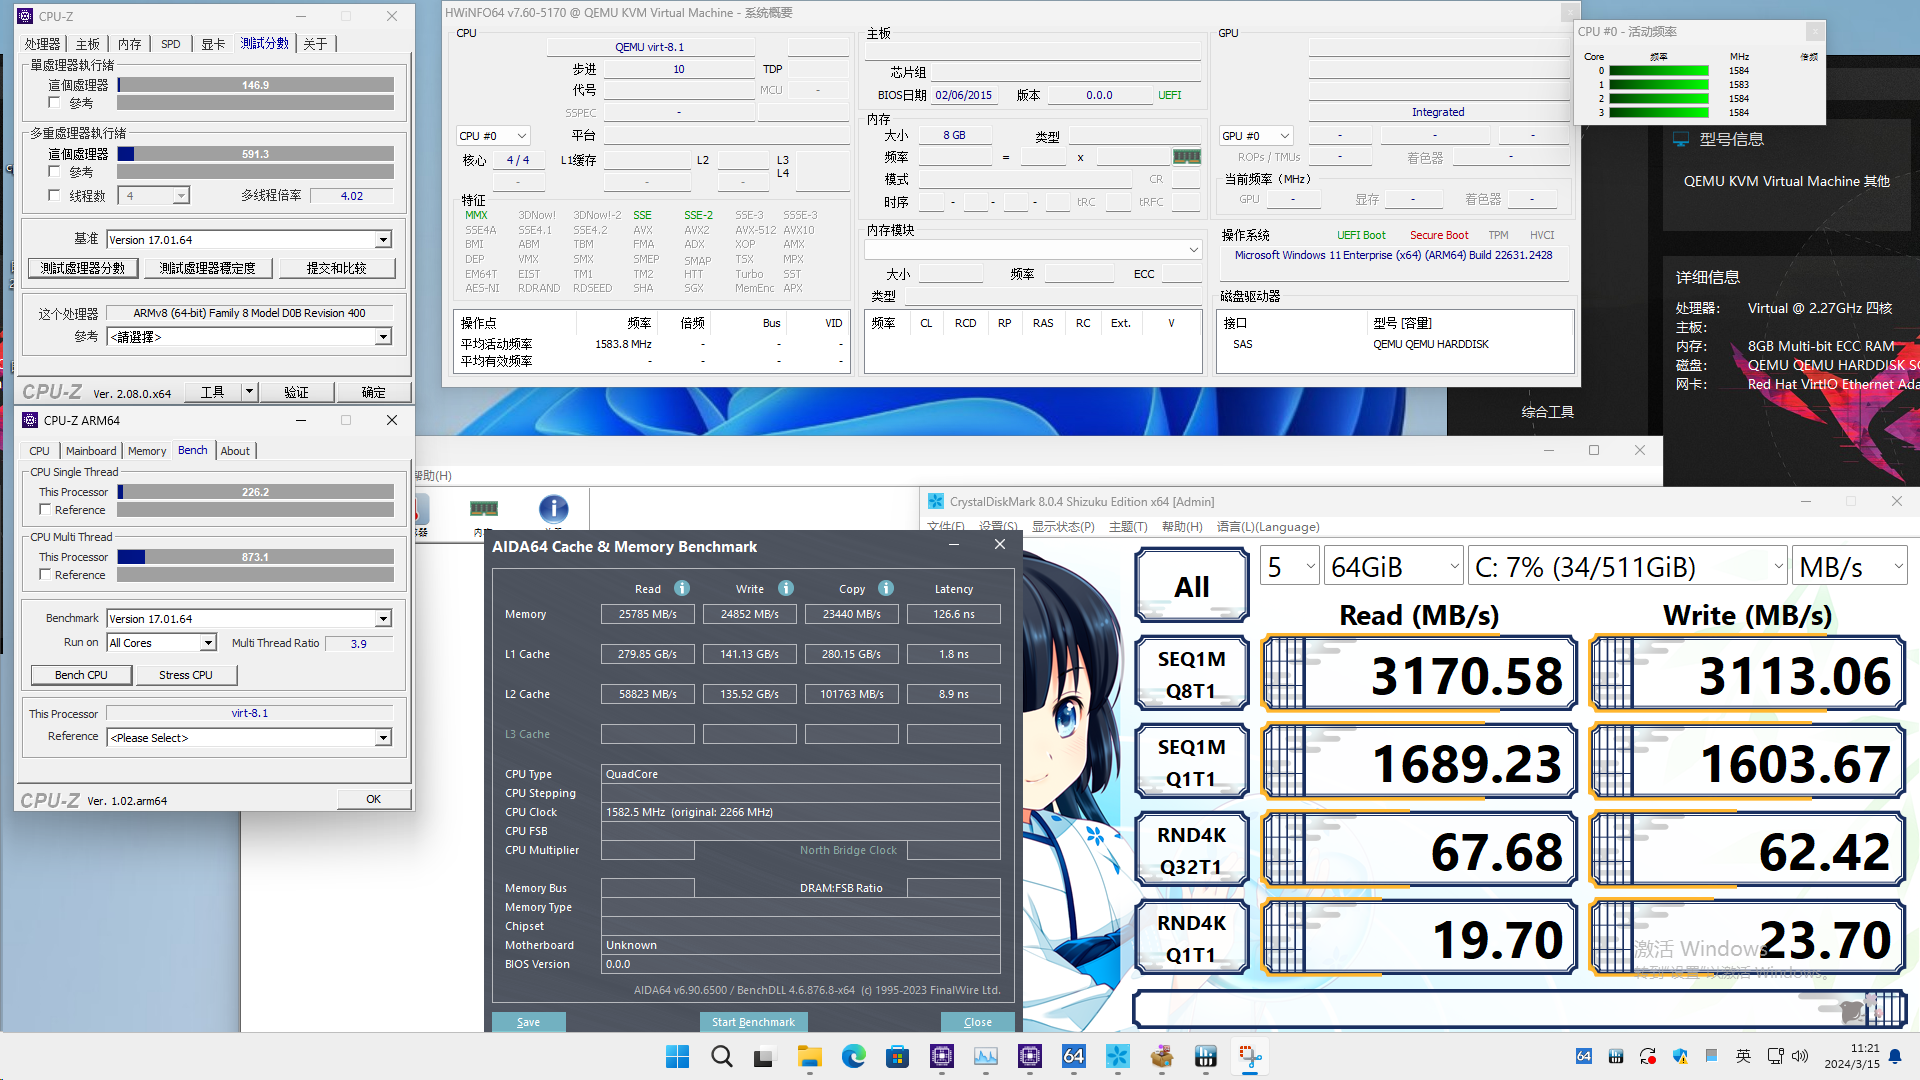Click the CPU-Z ARM64 title bar icon

point(30,420)
